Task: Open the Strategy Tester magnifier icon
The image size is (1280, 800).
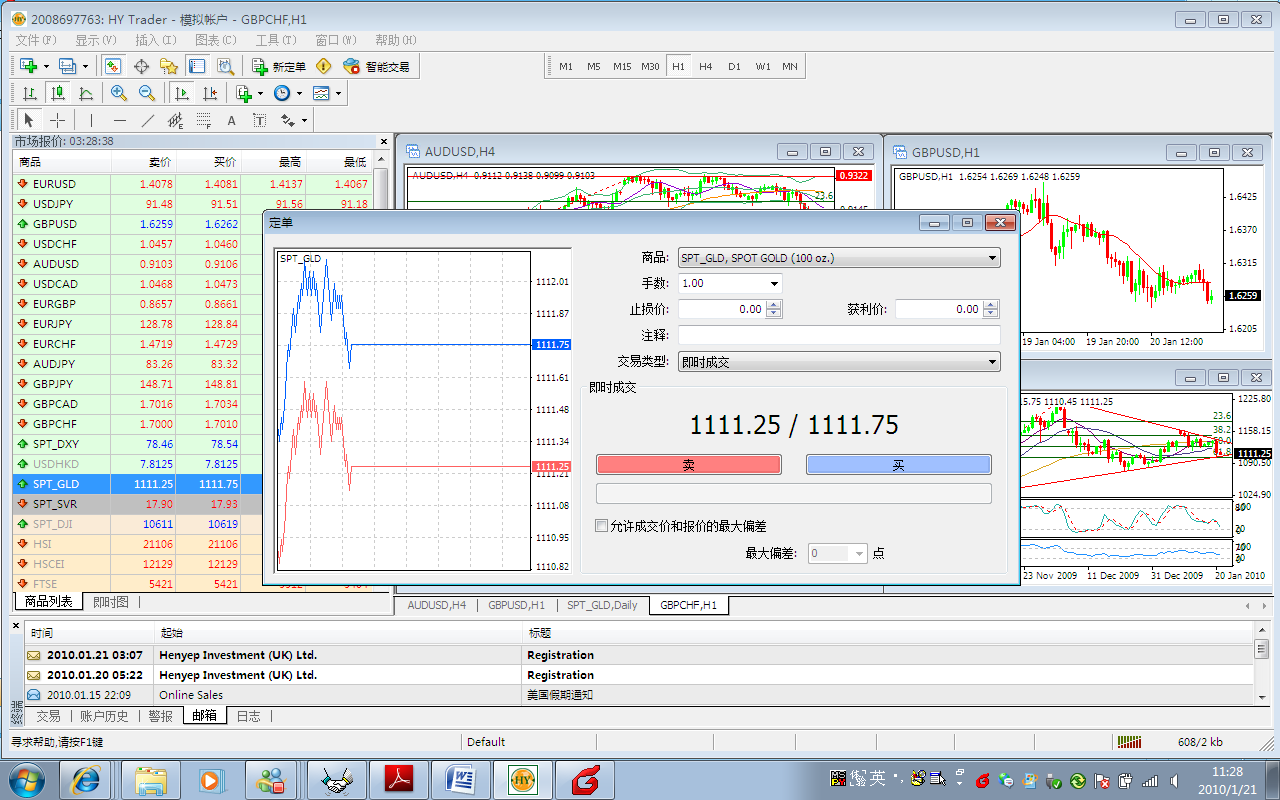Action: [x=225, y=66]
